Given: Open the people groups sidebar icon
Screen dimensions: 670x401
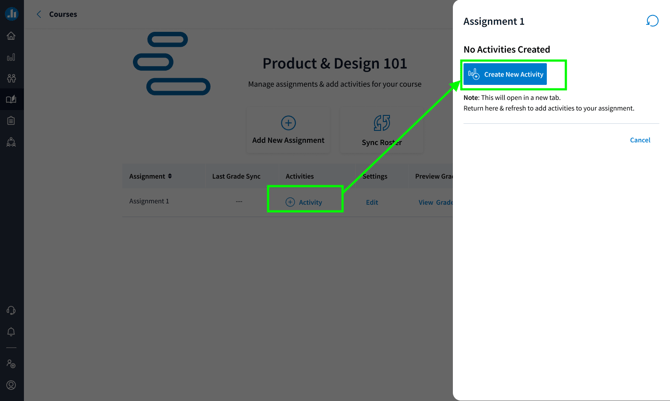Looking at the screenshot, I should click(11, 78).
